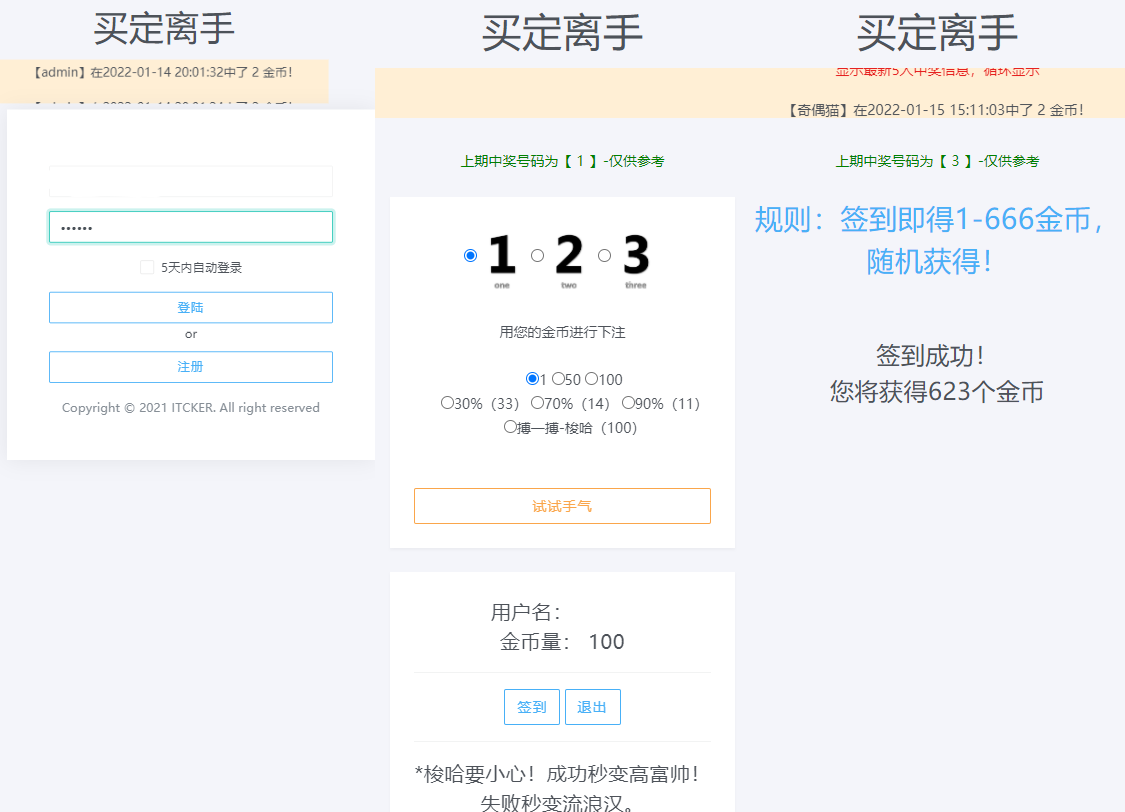Select the 搏一搏-梭哈 (100) all-in option

click(510, 427)
